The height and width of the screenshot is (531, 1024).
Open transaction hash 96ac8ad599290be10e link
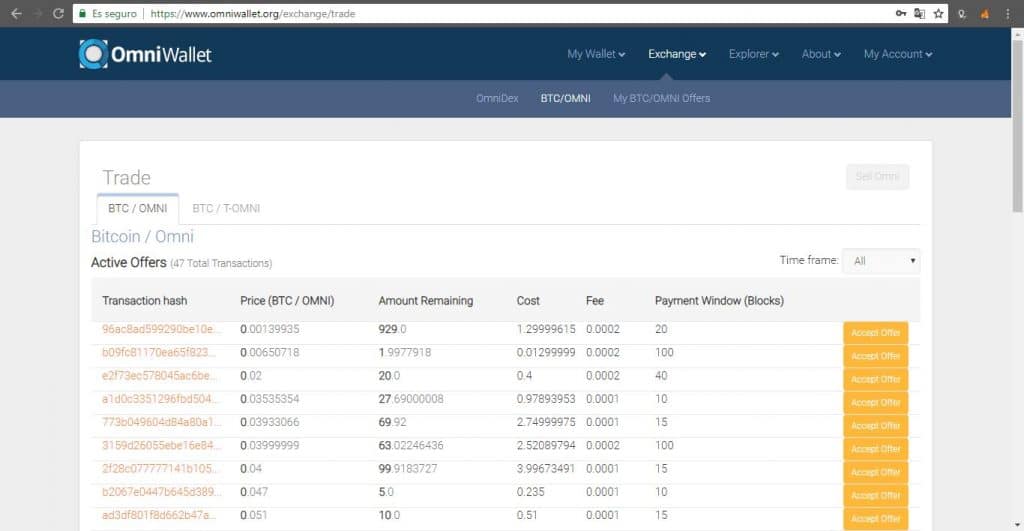[x=161, y=329]
